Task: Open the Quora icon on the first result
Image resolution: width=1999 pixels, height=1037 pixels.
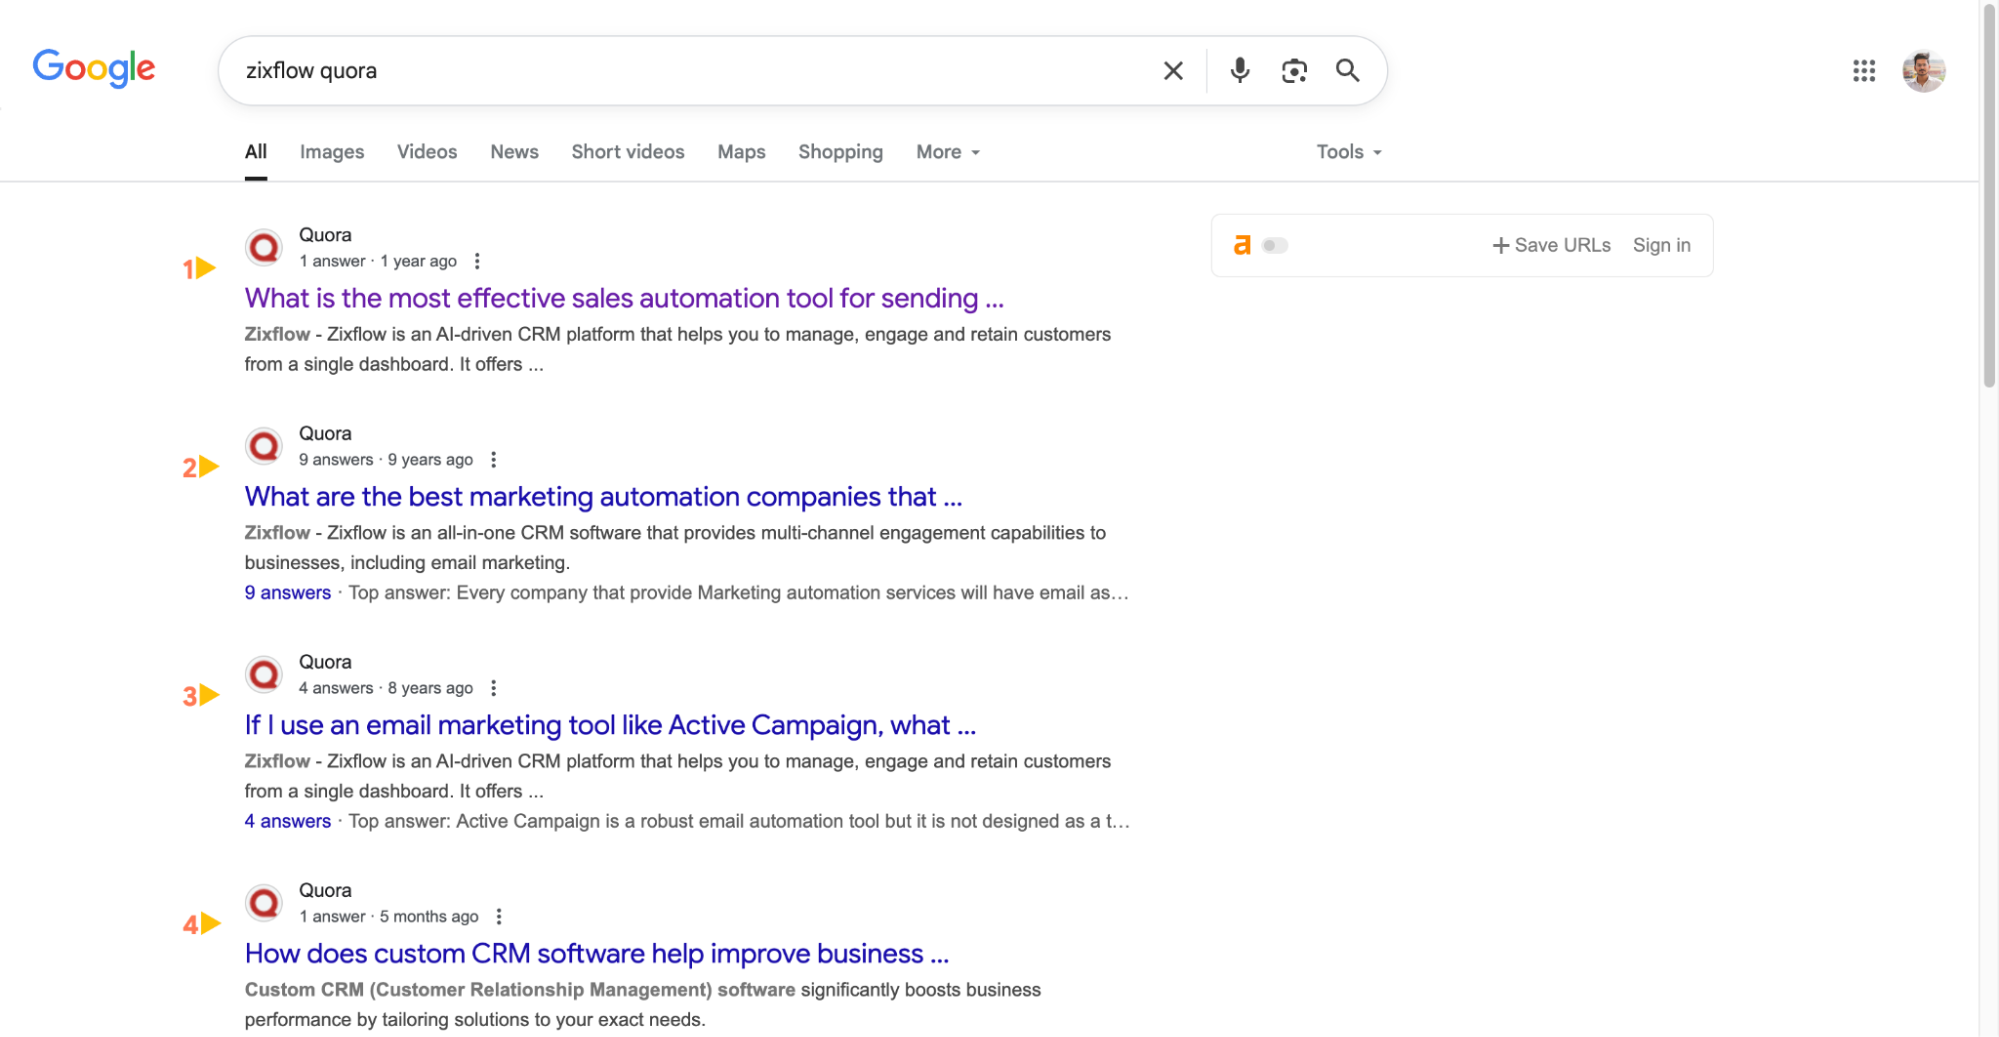Action: 263,247
